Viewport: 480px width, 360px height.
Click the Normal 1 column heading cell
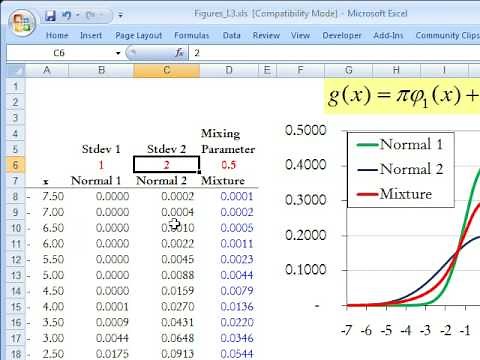[x=101, y=181]
